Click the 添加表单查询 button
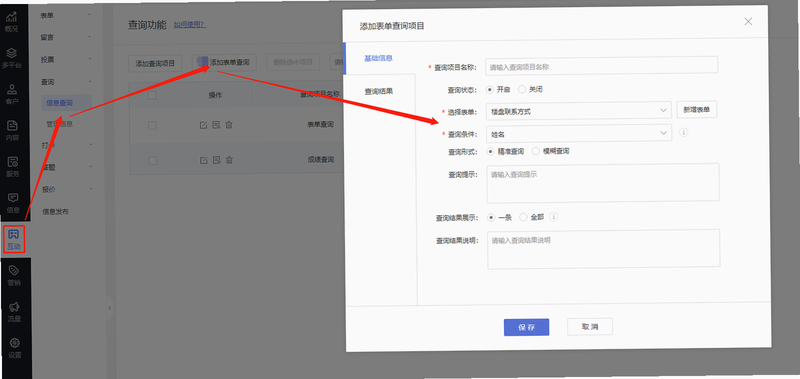The height and width of the screenshot is (379, 800). 224,62
